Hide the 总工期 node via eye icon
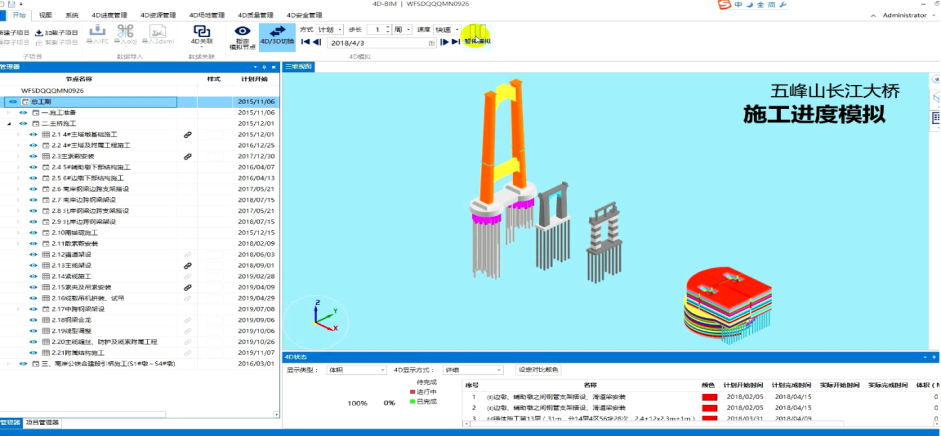The image size is (941, 436). click(13, 102)
